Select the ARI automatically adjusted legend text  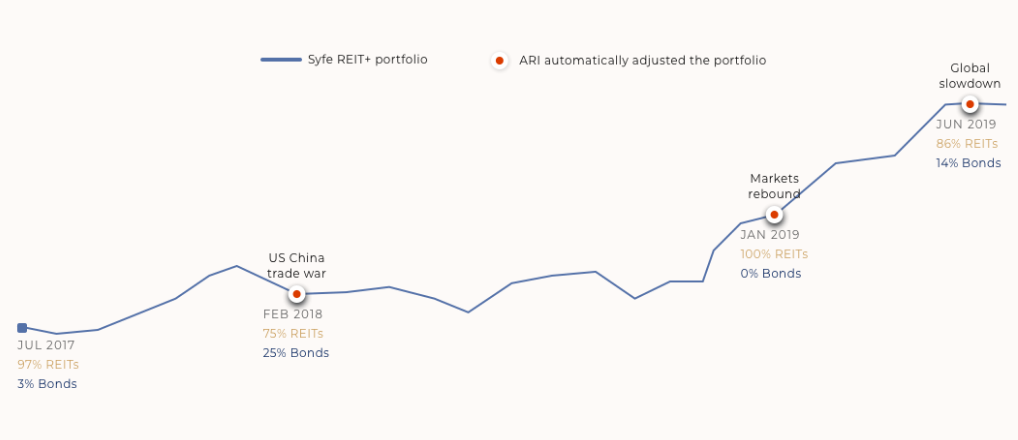643,60
